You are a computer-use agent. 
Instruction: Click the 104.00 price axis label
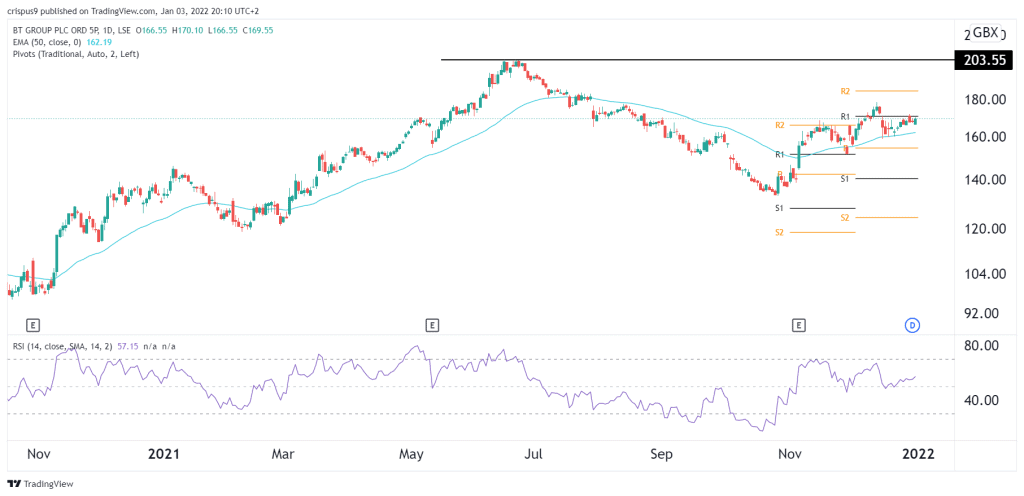tap(984, 274)
